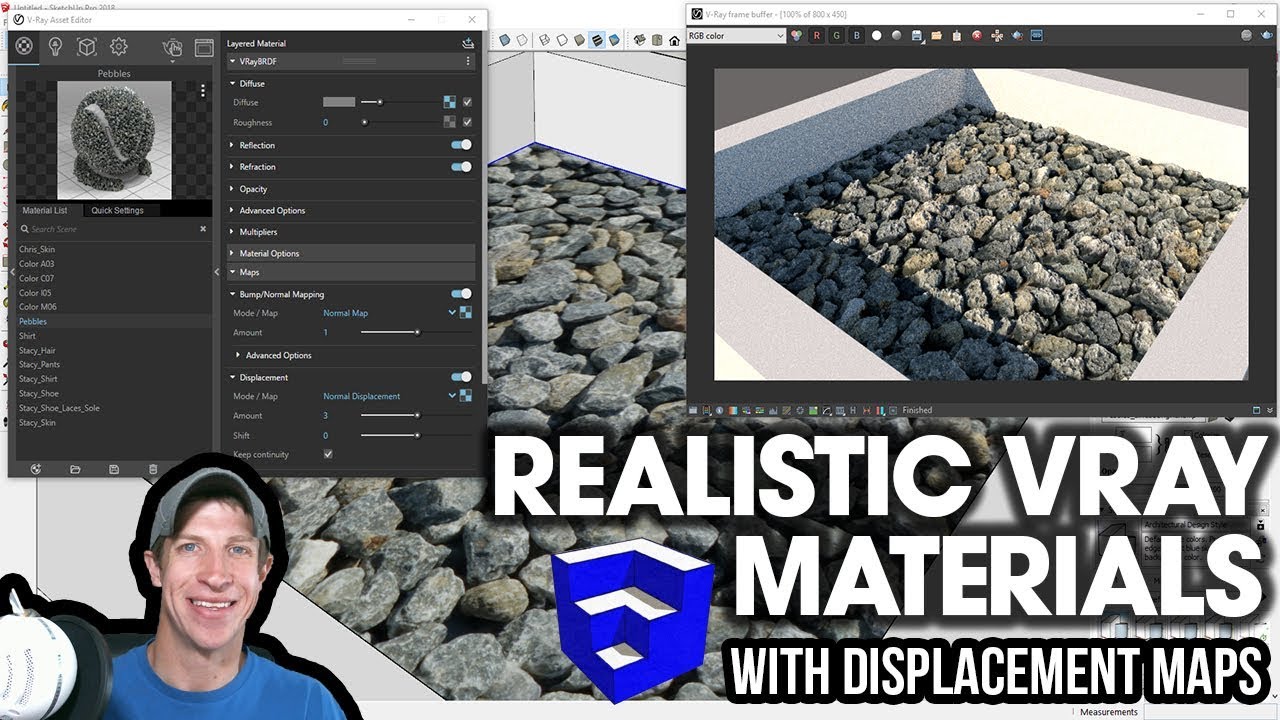Switch to RGB channels icon in frame buffer

click(797, 36)
